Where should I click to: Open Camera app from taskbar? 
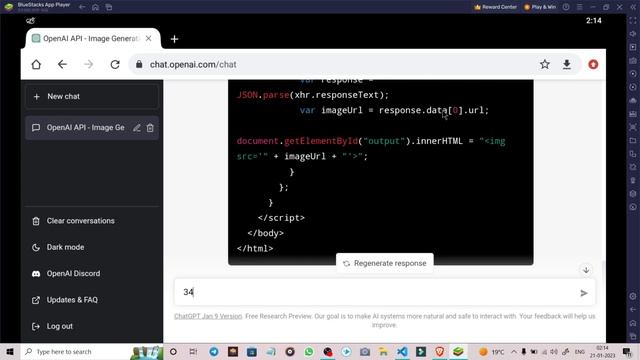tap(365, 352)
